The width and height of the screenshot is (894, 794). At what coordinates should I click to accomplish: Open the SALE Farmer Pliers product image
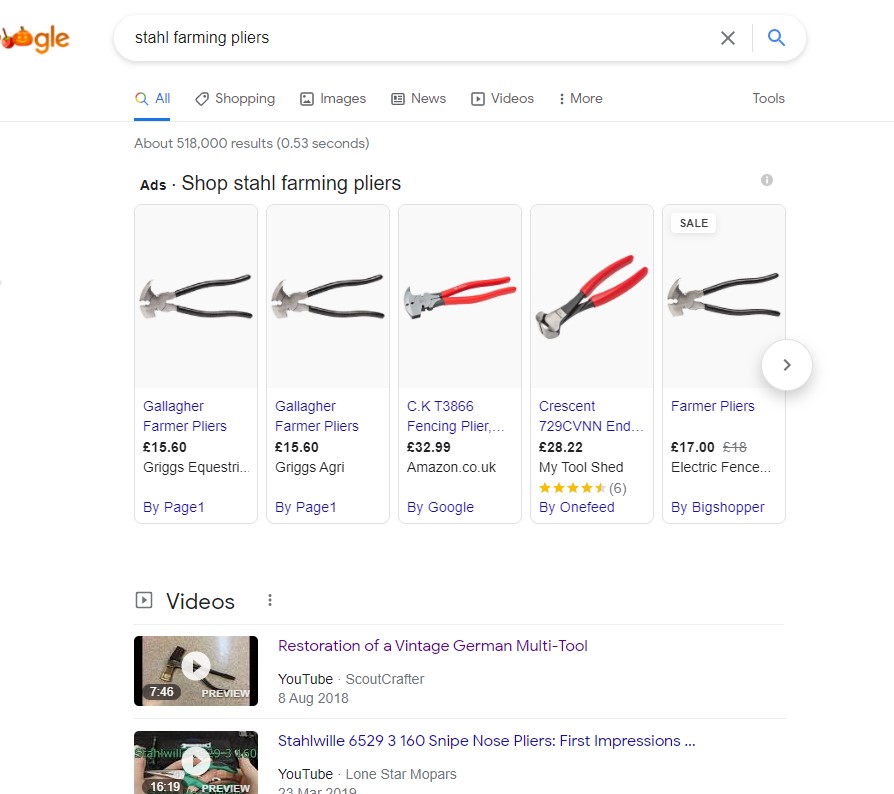tap(723, 297)
